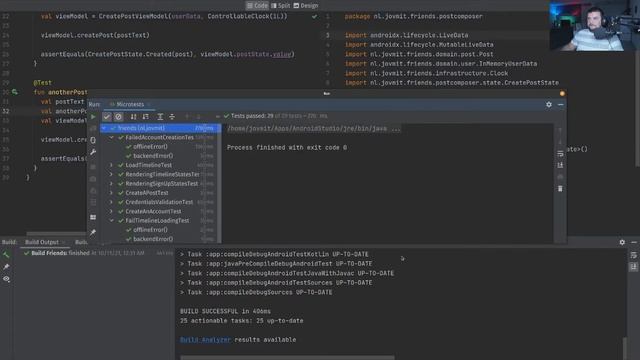Click Task :app:compileDebugSources line
Viewport: 640px width, 360px height.
coord(256,292)
